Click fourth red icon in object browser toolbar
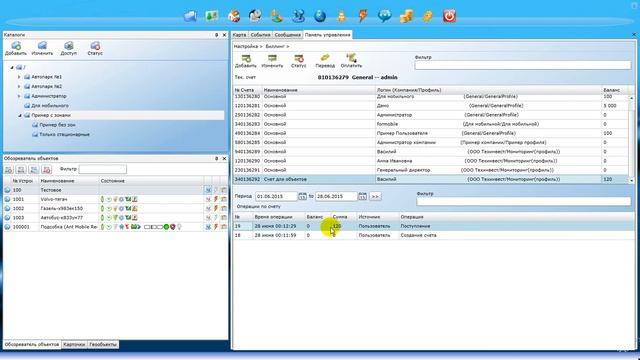 click(47, 169)
